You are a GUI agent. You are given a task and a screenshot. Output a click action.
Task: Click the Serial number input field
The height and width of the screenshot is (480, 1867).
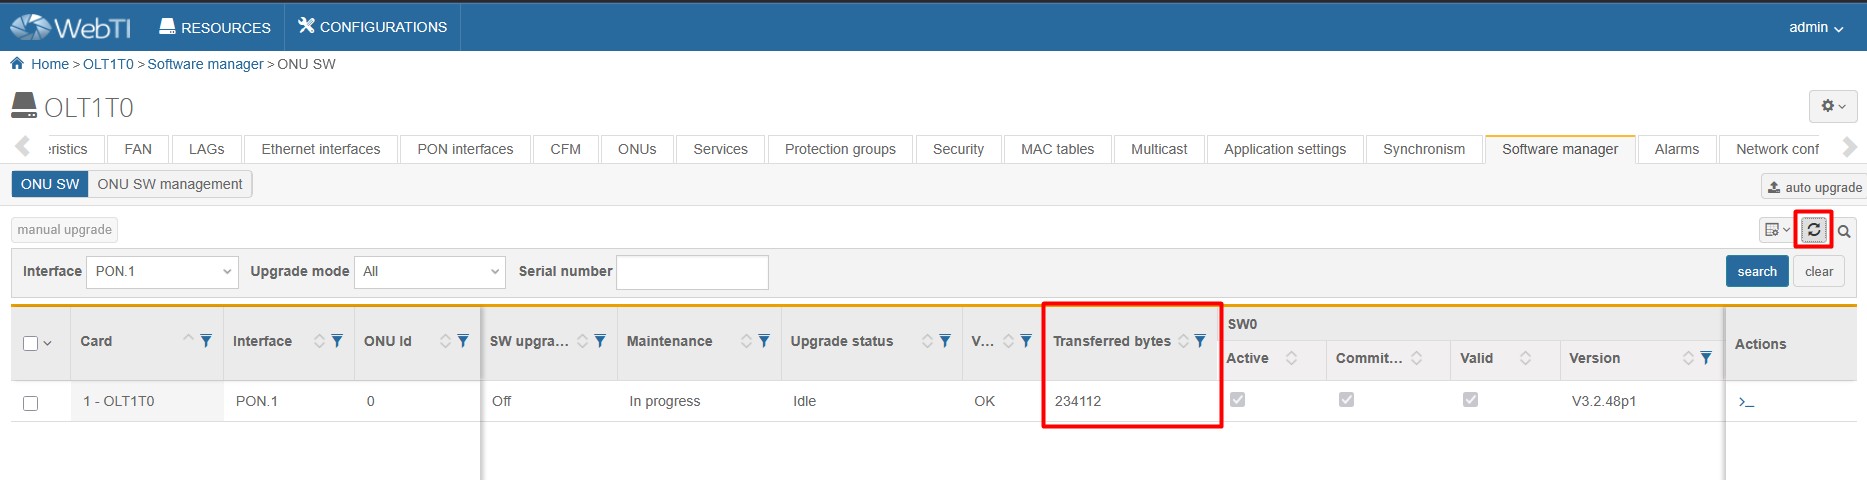coord(692,272)
